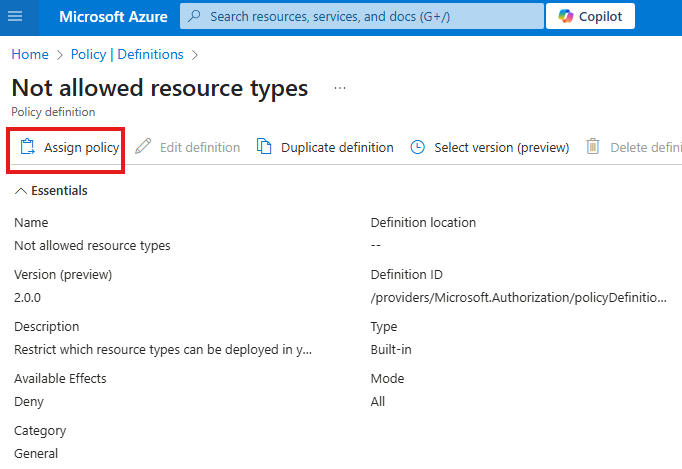
Task: Click the Definition location value '--'
Action: (375, 246)
